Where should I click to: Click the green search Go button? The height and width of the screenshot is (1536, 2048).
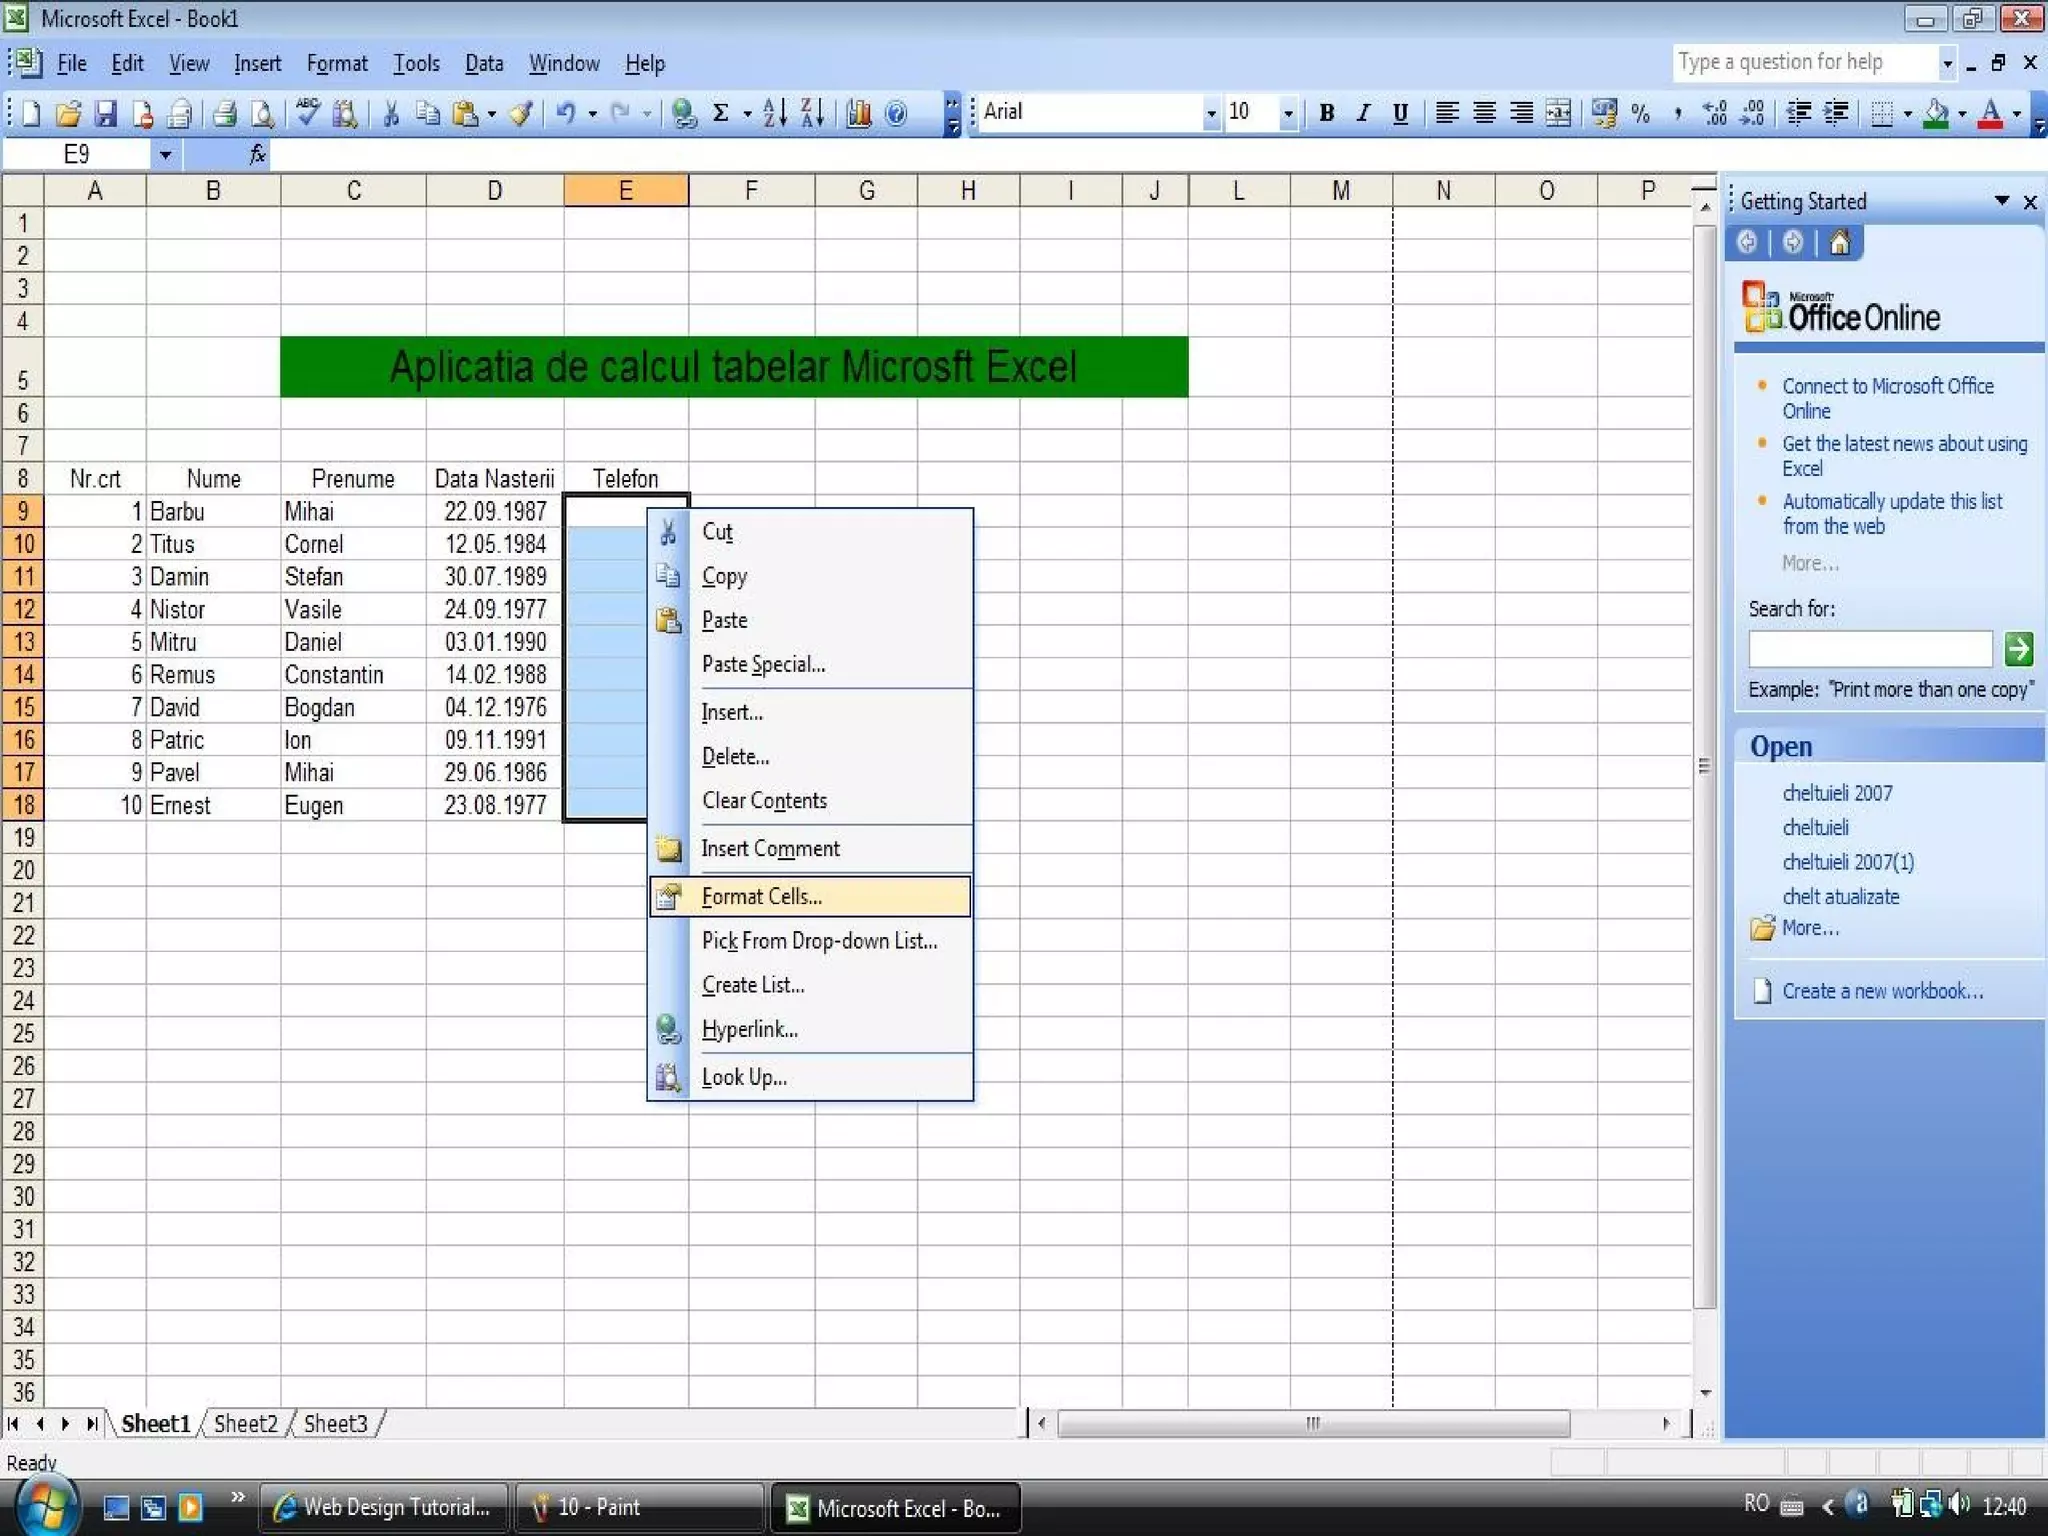coord(2018,649)
